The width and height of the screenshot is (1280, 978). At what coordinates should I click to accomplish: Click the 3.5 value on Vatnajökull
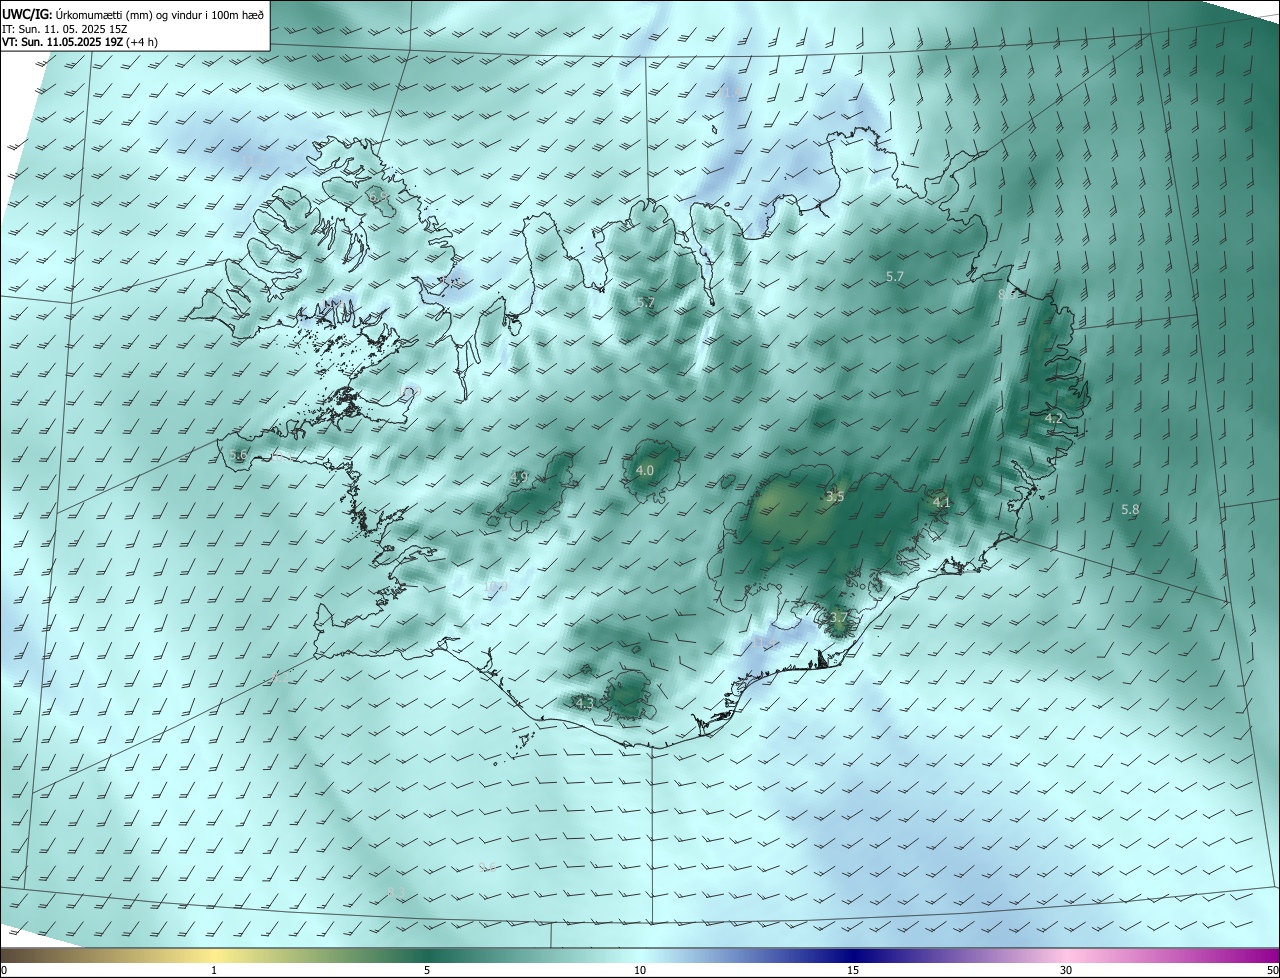click(835, 496)
